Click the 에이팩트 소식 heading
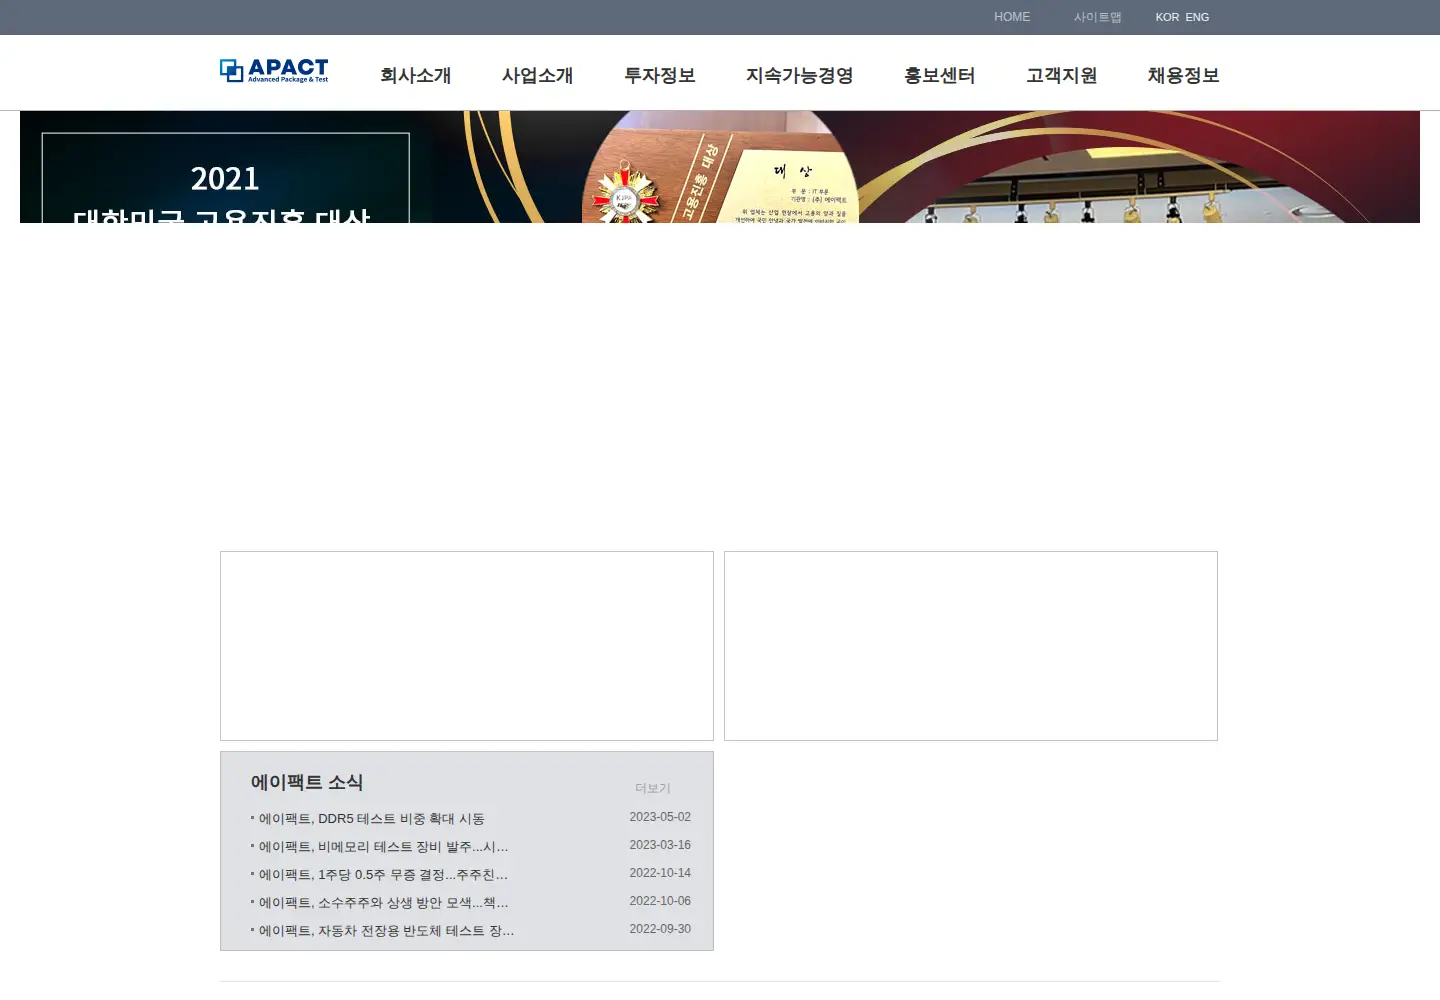Image resolution: width=1440 pixels, height=1000 pixels. [x=307, y=782]
